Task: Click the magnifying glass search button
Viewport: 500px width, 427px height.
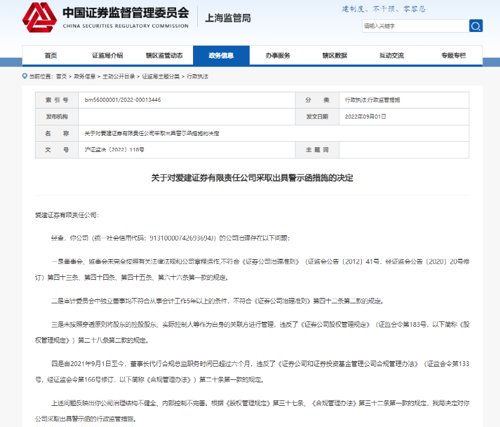Action: click(x=476, y=26)
